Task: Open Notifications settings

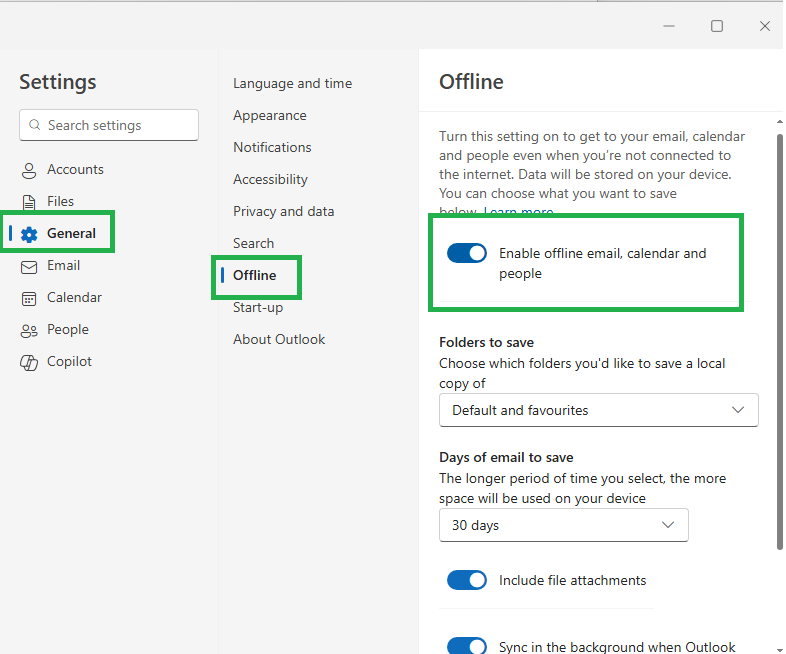Action: [x=272, y=147]
